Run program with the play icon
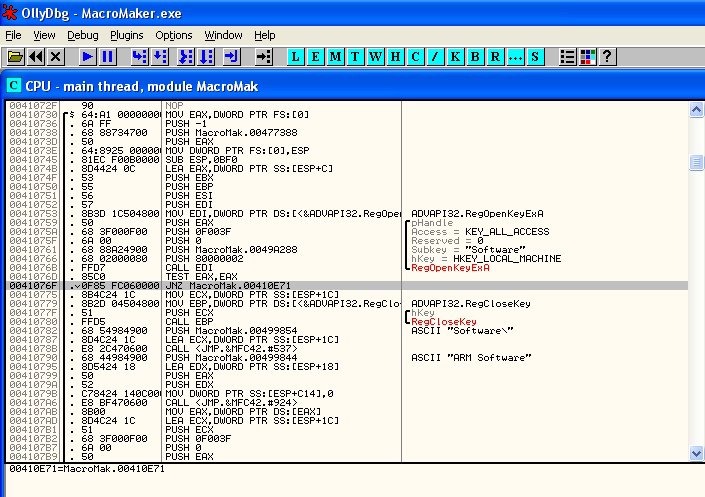The width and height of the screenshot is (705, 497). (x=87, y=57)
